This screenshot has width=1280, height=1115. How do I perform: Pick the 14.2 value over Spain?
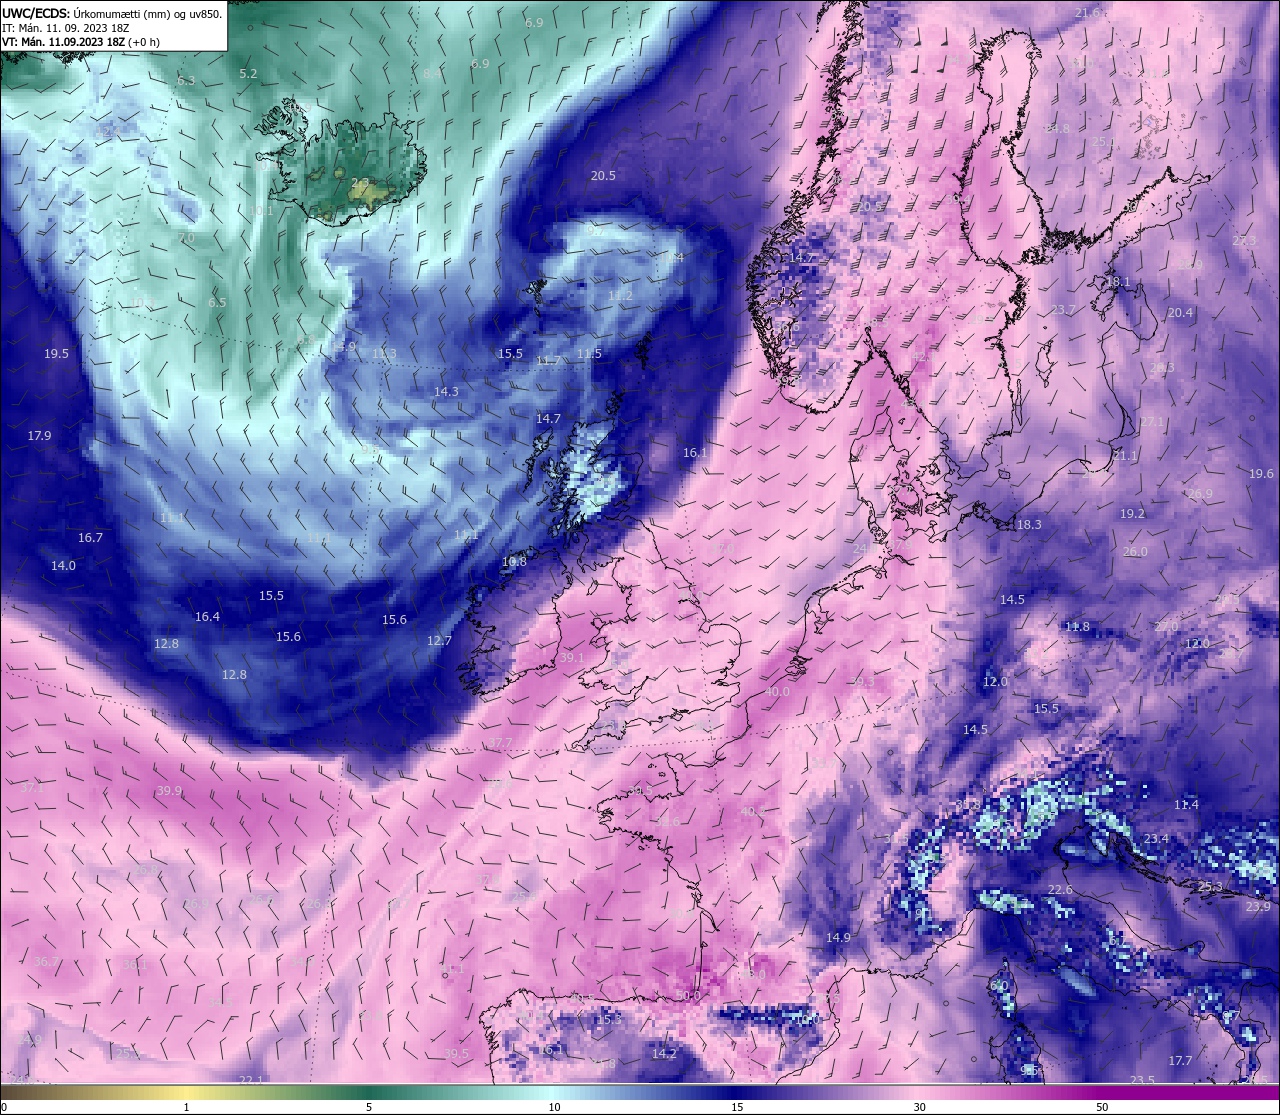pyautogui.click(x=664, y=1054)
